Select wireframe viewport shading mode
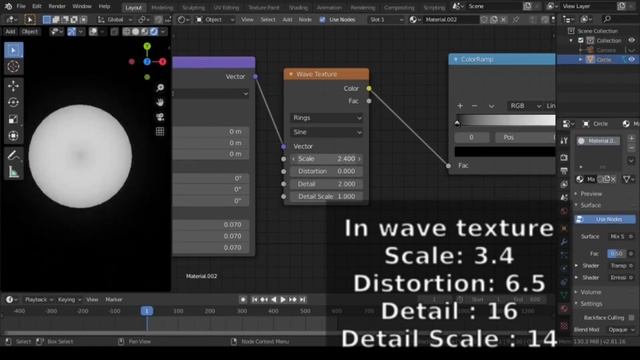Image resolution: width=640 pixels, height=360 pixels. click(x=127, y=31)
